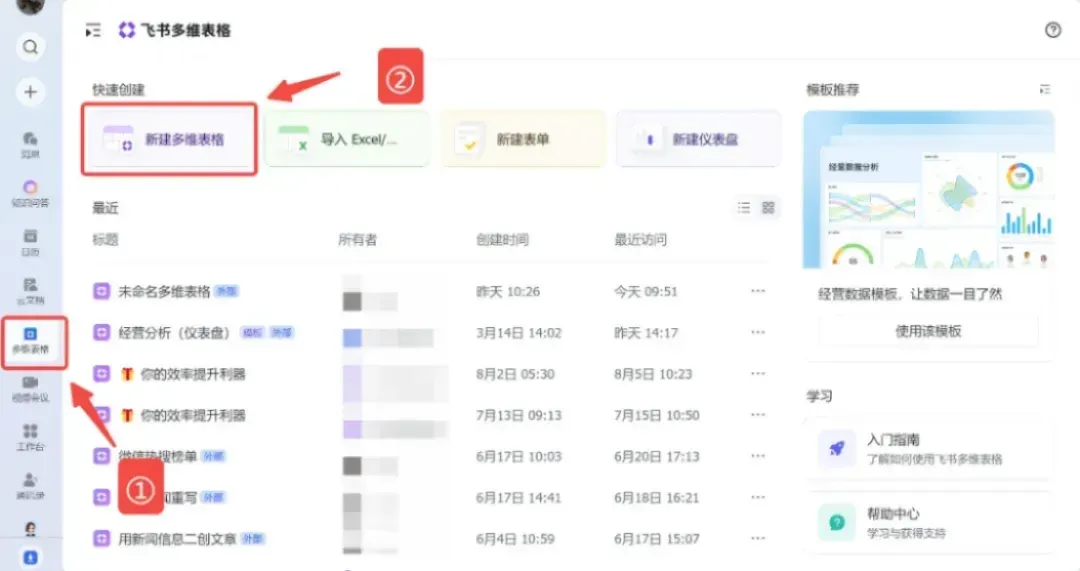Click the 使用该模板 button

pos(928,331)
